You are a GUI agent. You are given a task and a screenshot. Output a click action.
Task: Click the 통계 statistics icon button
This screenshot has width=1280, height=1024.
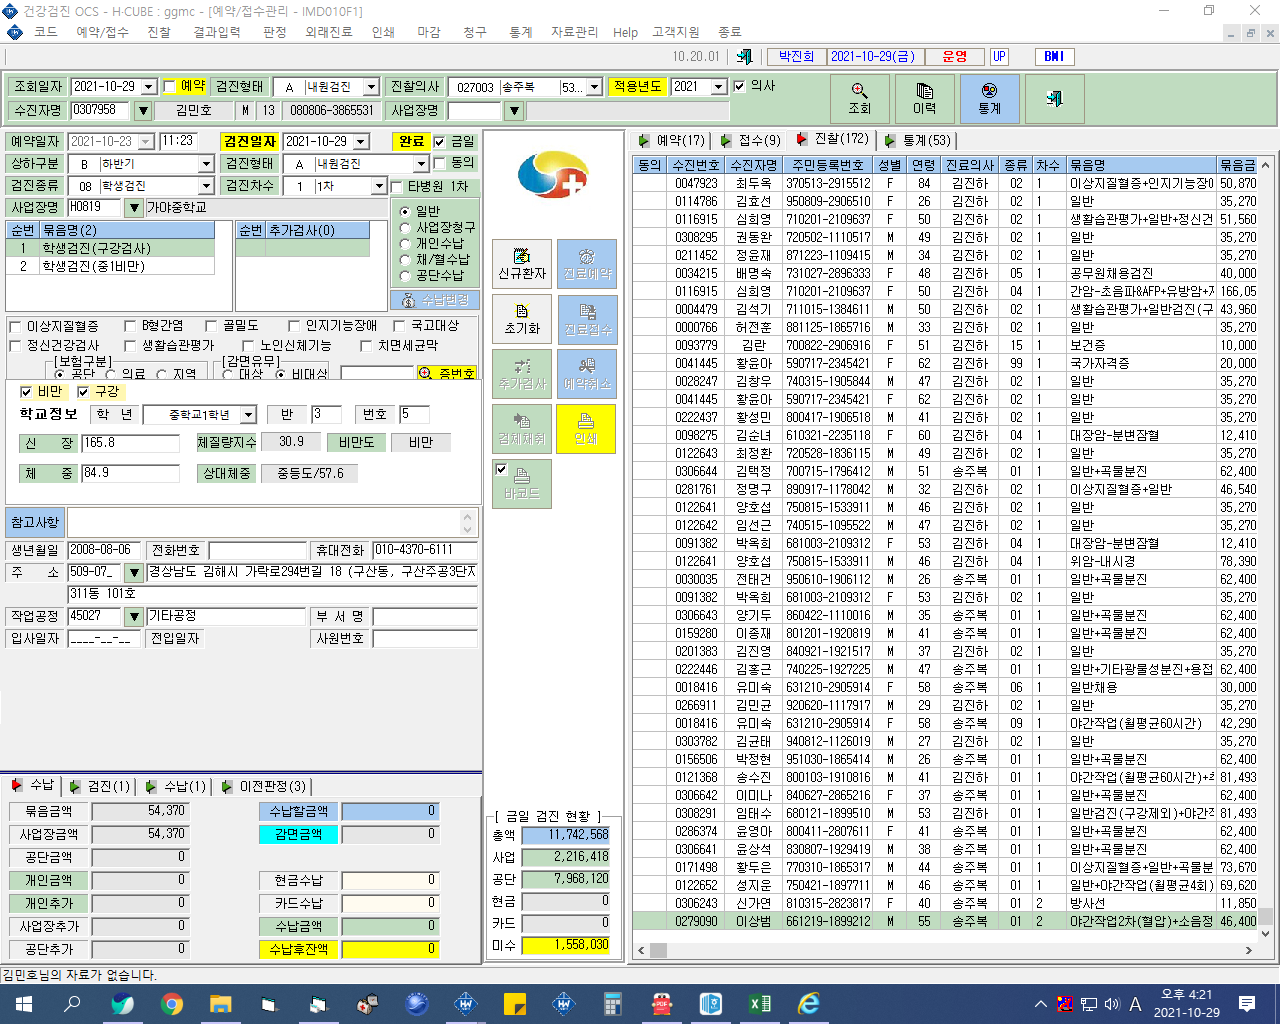990,99
